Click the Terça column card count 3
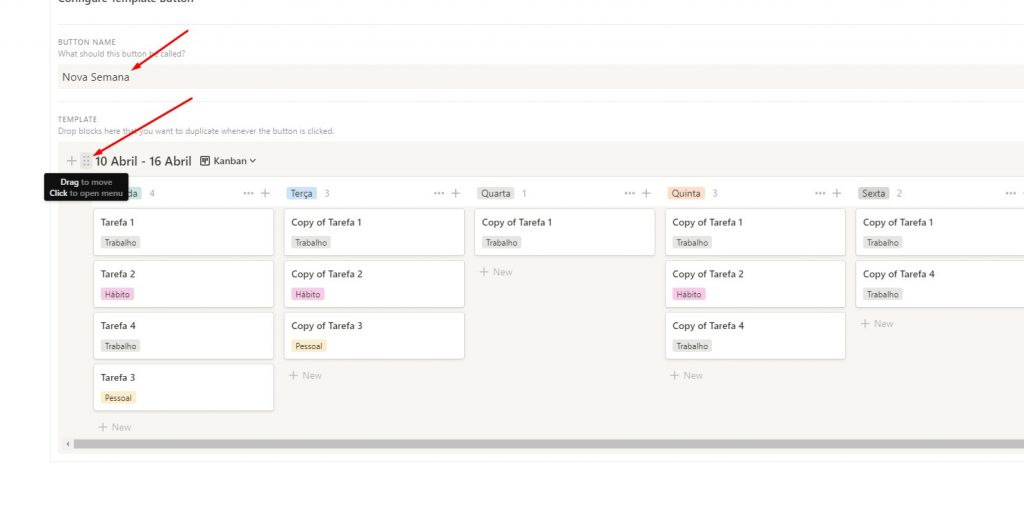Screen dimensions: 1024x505 point(327,193)
